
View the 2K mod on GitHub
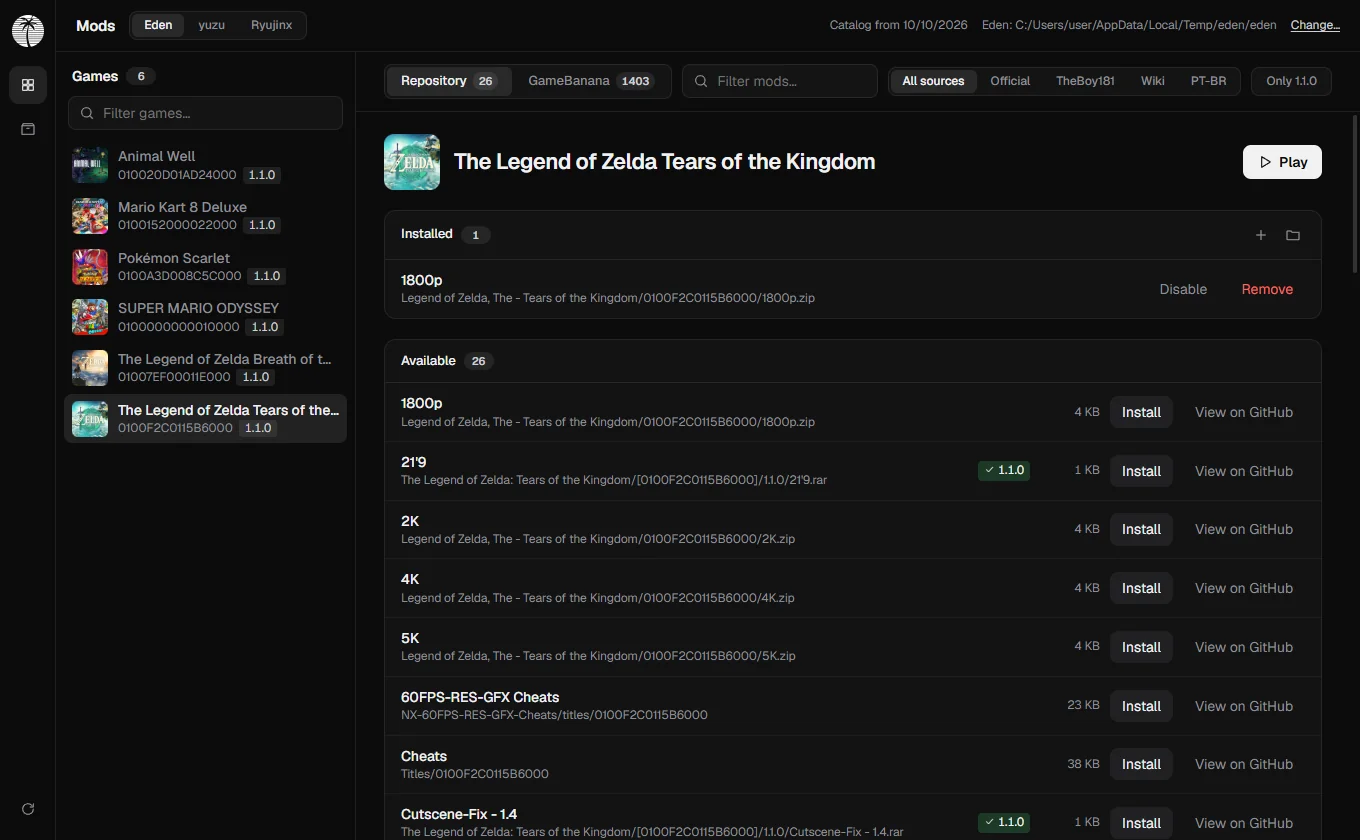(x=1244, y=529)
